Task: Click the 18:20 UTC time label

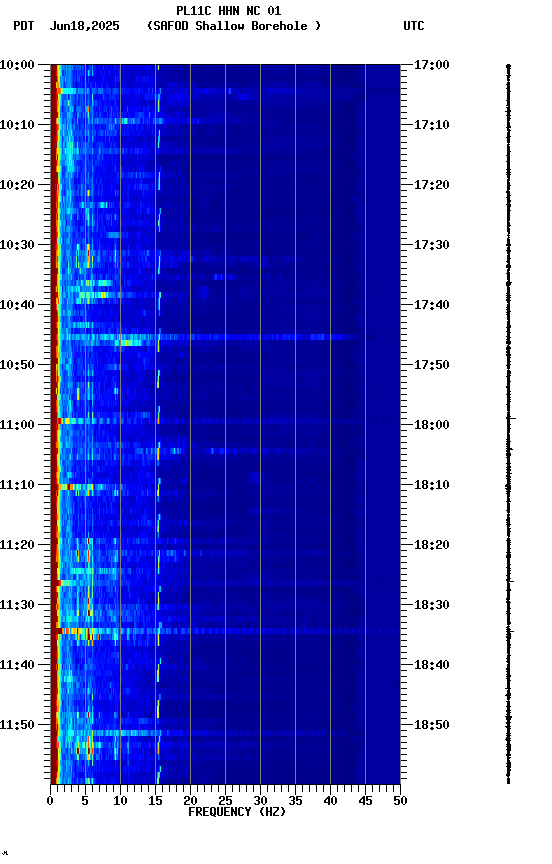Action: pos(432,545)
